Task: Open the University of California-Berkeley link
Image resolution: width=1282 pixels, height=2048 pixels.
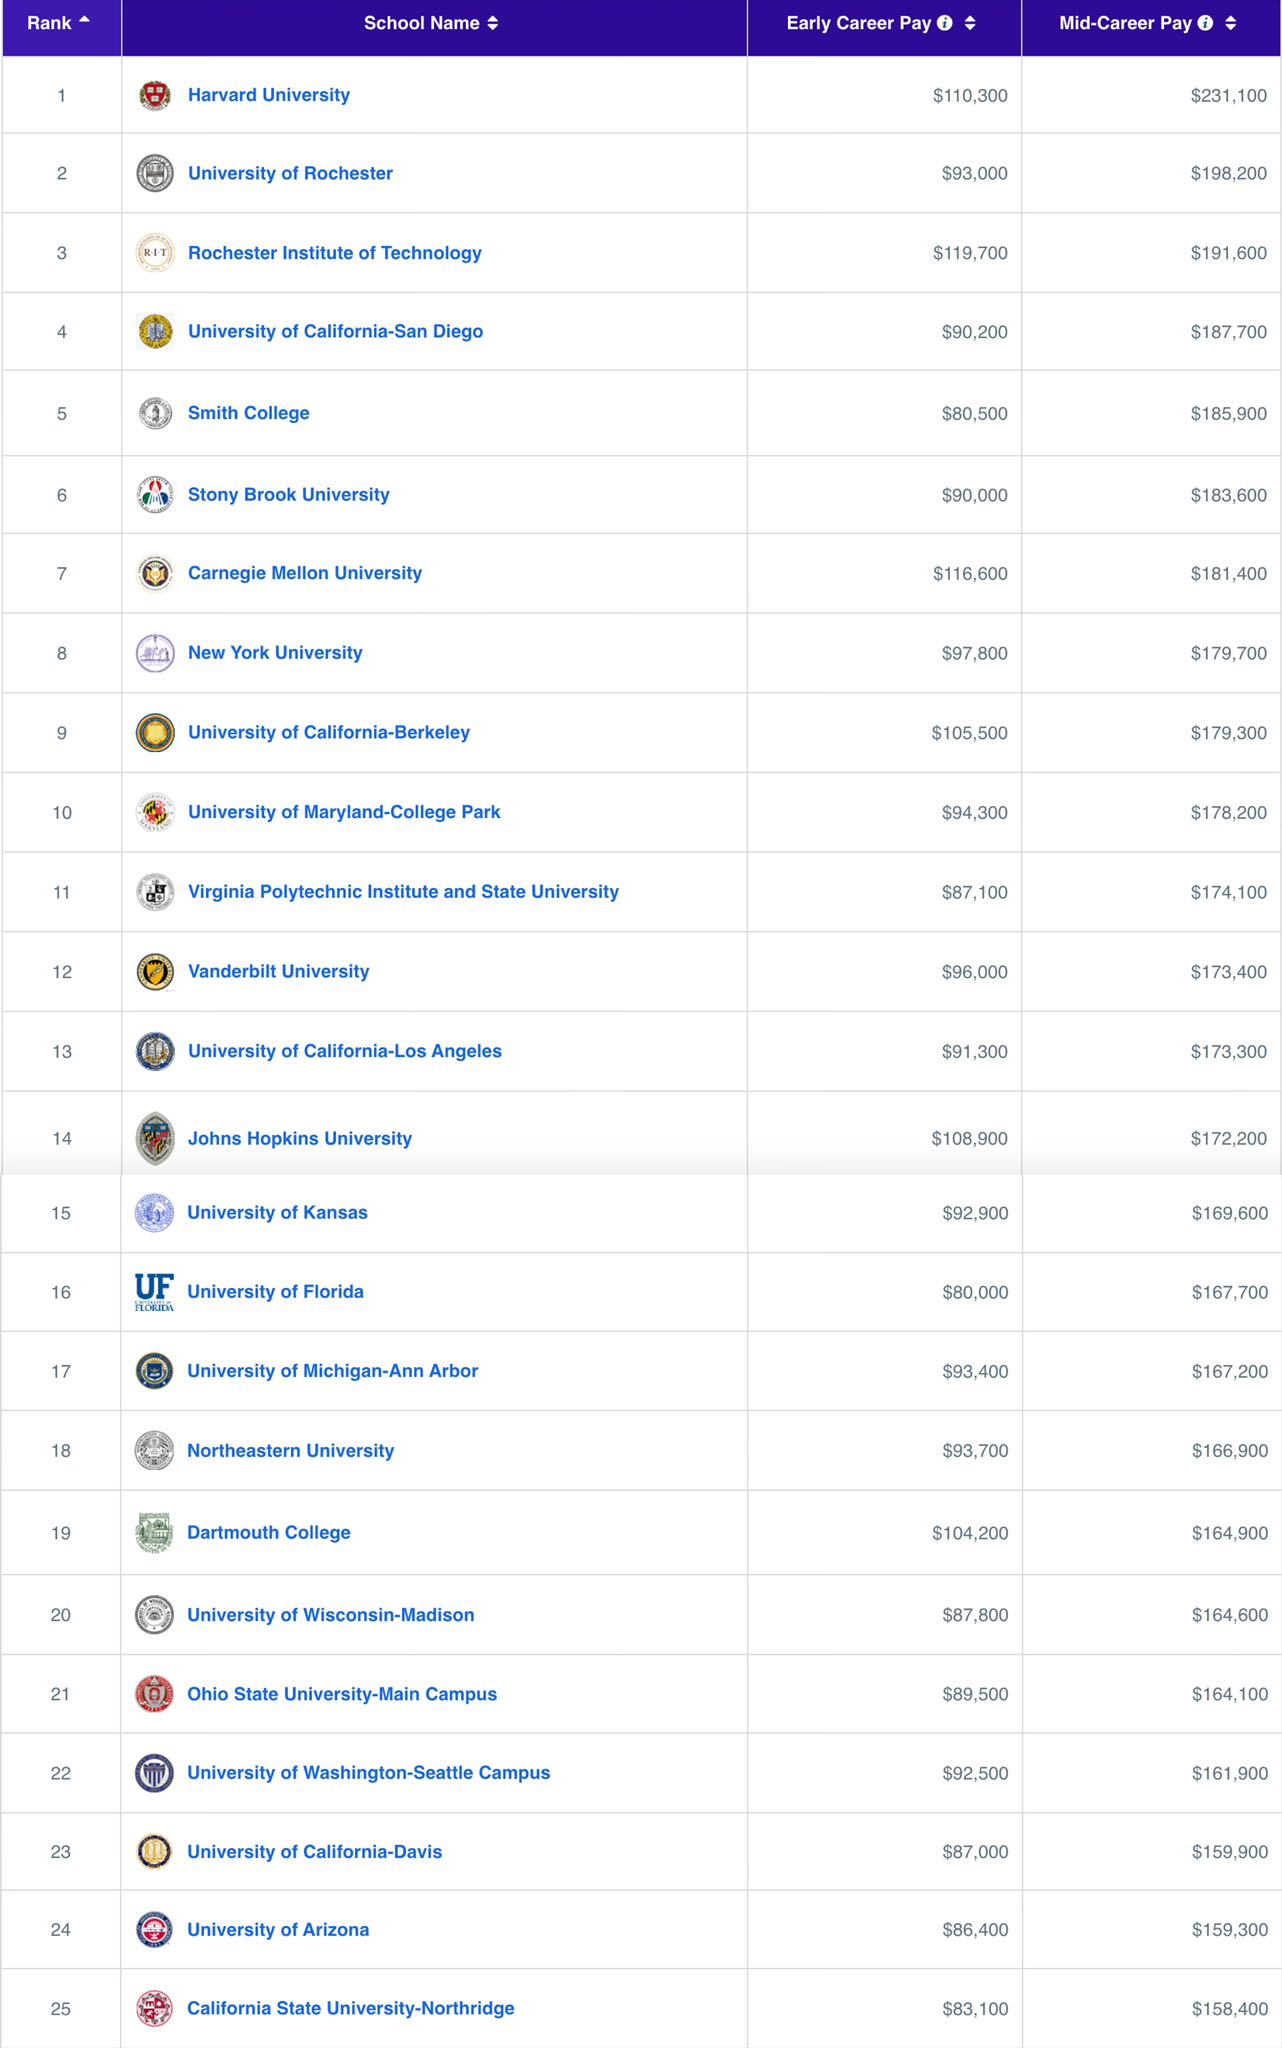Action: click(x=329, y=732)
